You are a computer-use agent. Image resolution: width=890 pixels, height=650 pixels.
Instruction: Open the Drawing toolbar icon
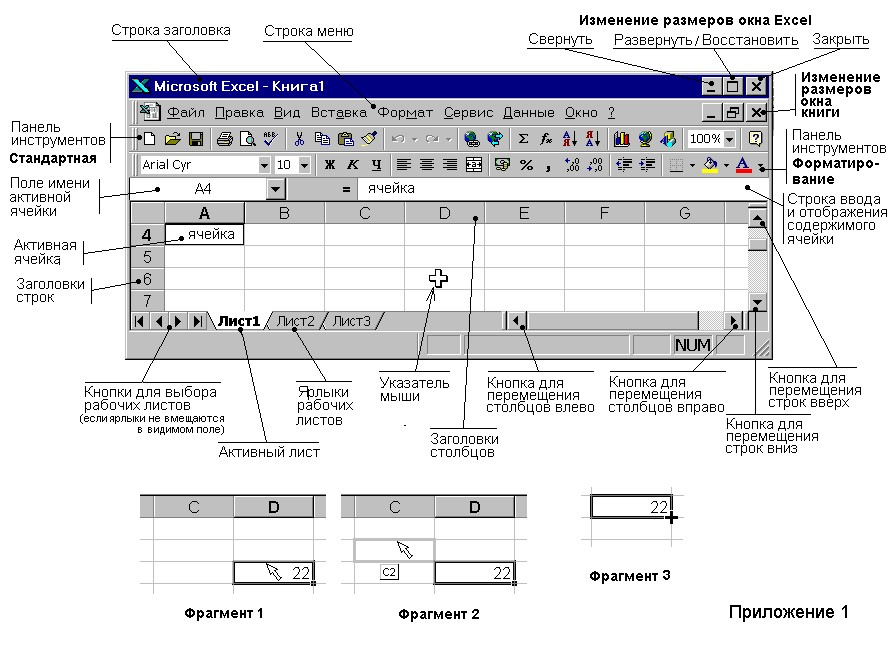tap(668, 139)
